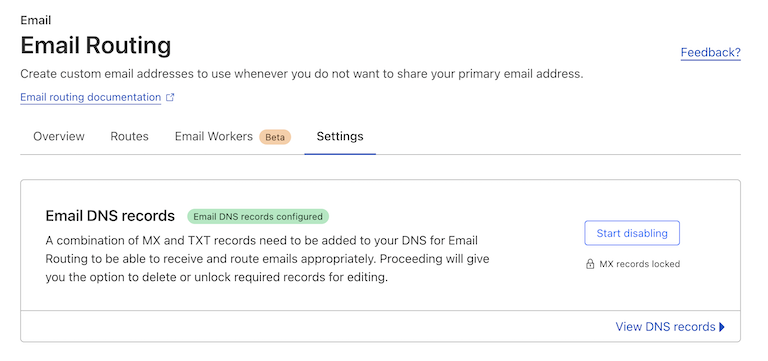Click the MX records locked padlock icon
The image size is (768, 361).
click(x=590, y=264)
